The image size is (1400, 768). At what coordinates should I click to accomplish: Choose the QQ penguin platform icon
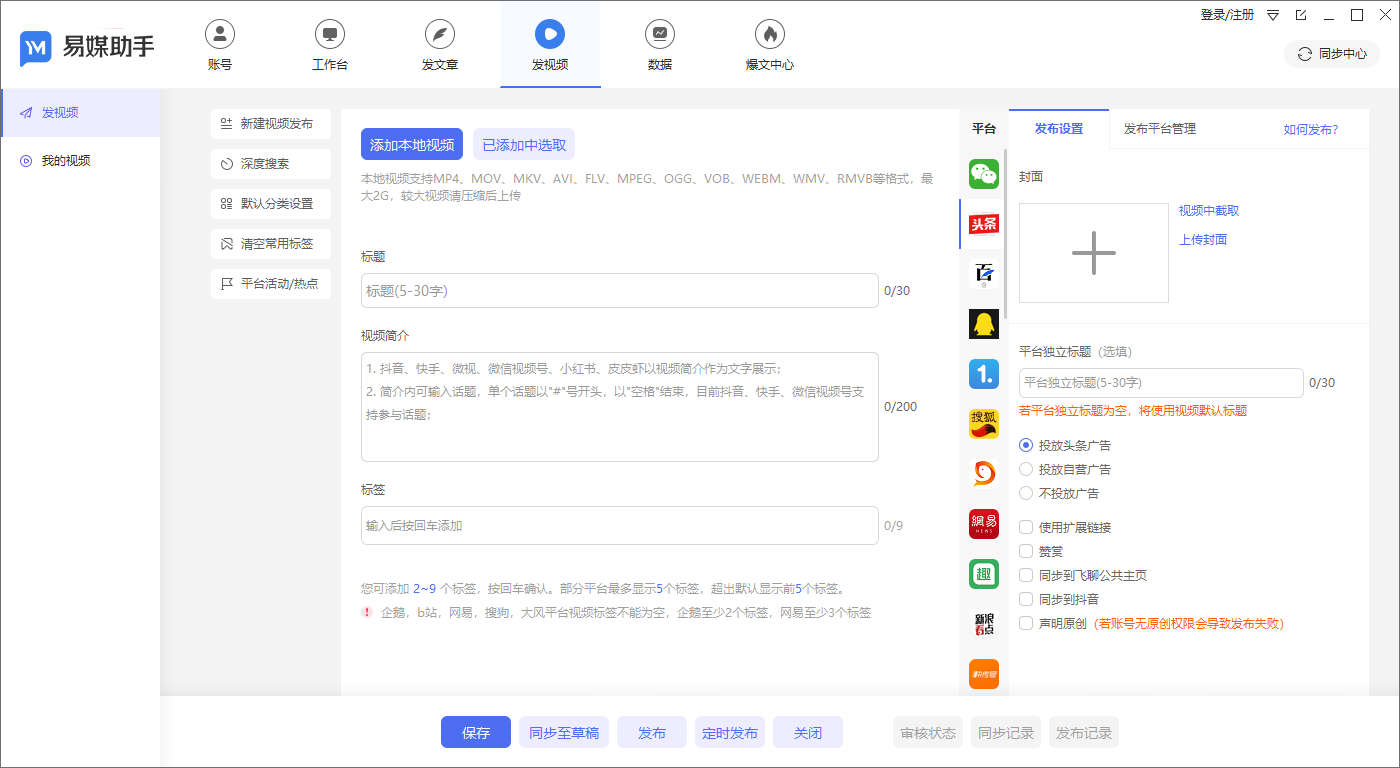pyautogui.click(x=983, y=323)
